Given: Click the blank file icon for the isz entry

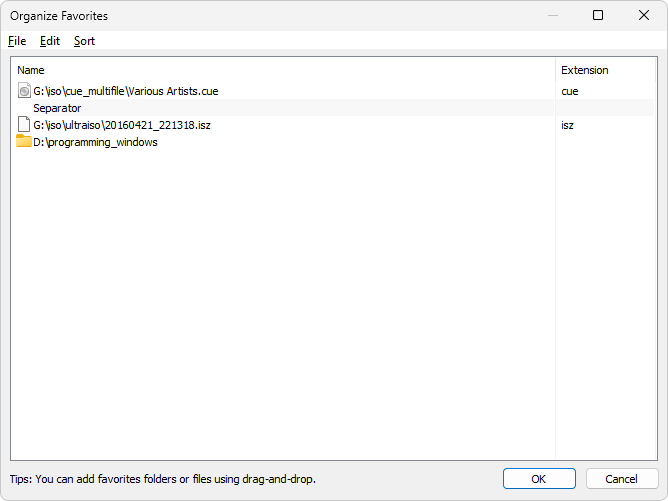Looking at the screenshot, I should 24,124.
